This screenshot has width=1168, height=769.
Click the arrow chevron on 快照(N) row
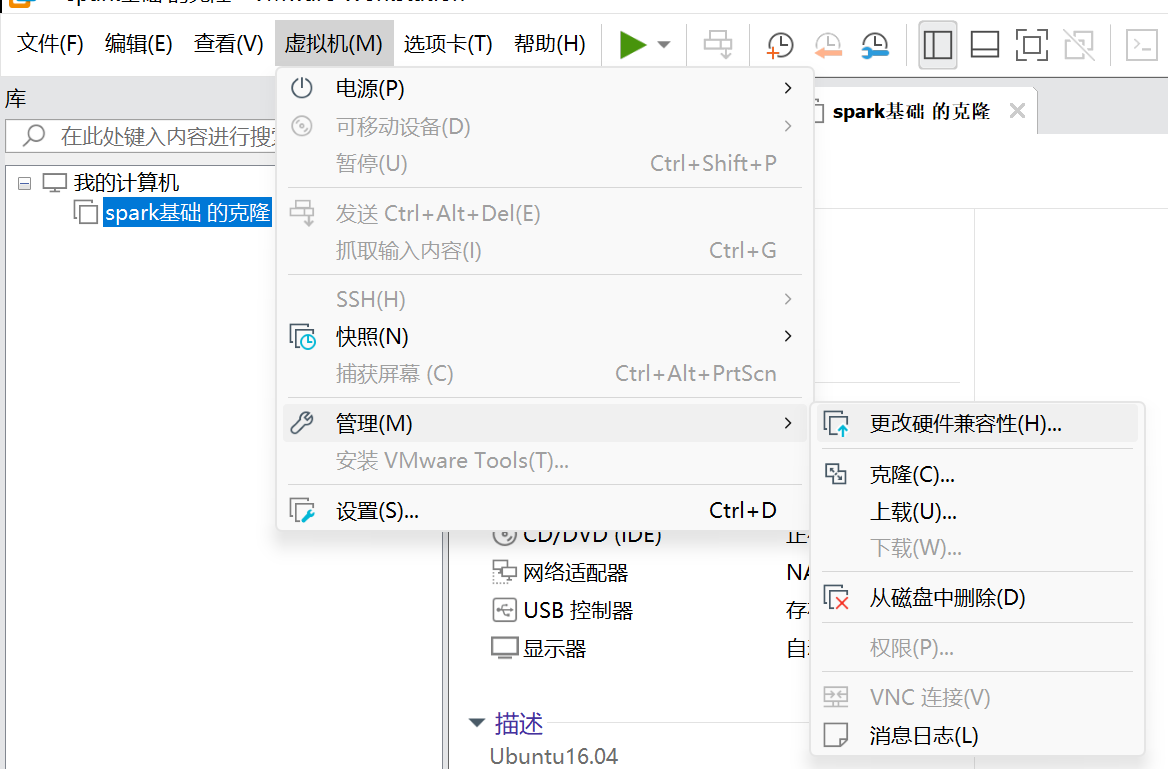tap(788, 337)
